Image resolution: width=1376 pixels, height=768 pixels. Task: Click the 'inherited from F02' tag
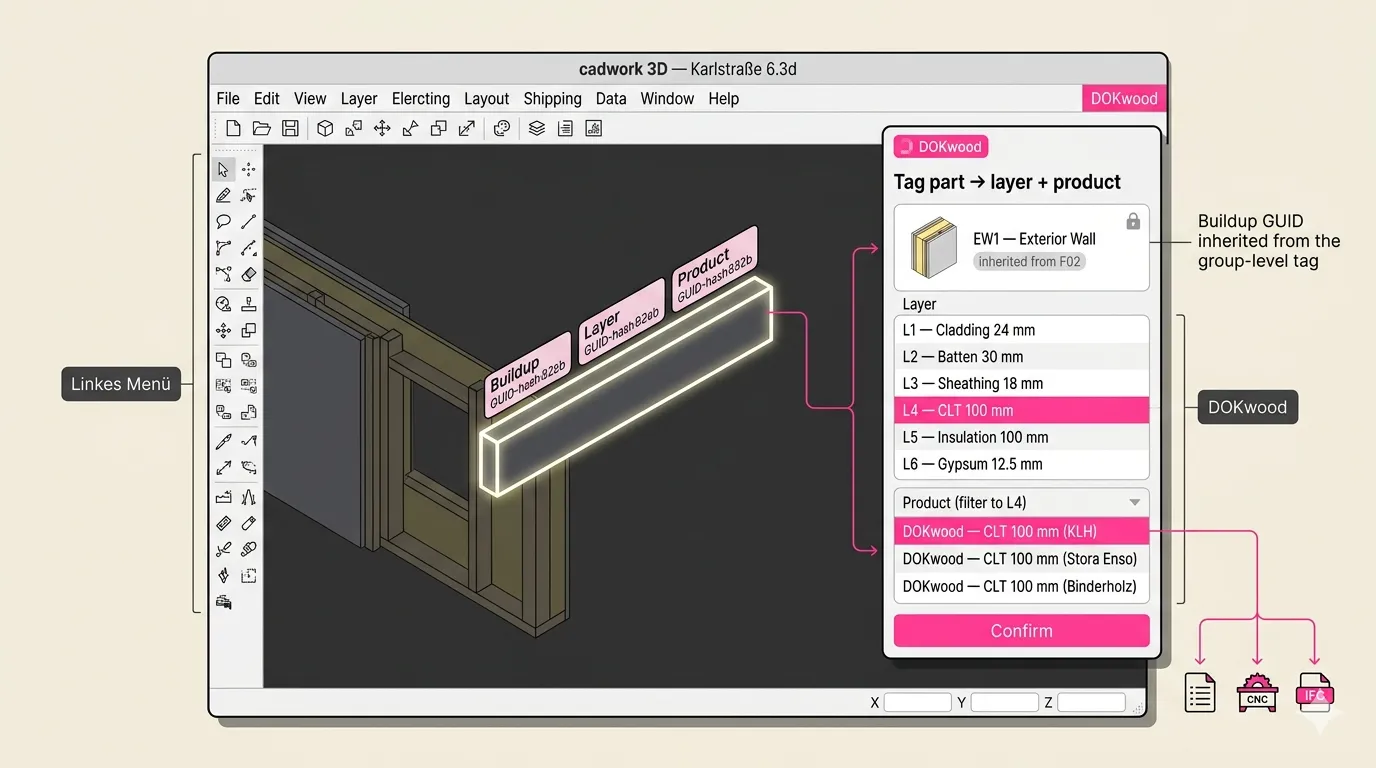(x=1030, y=262)
